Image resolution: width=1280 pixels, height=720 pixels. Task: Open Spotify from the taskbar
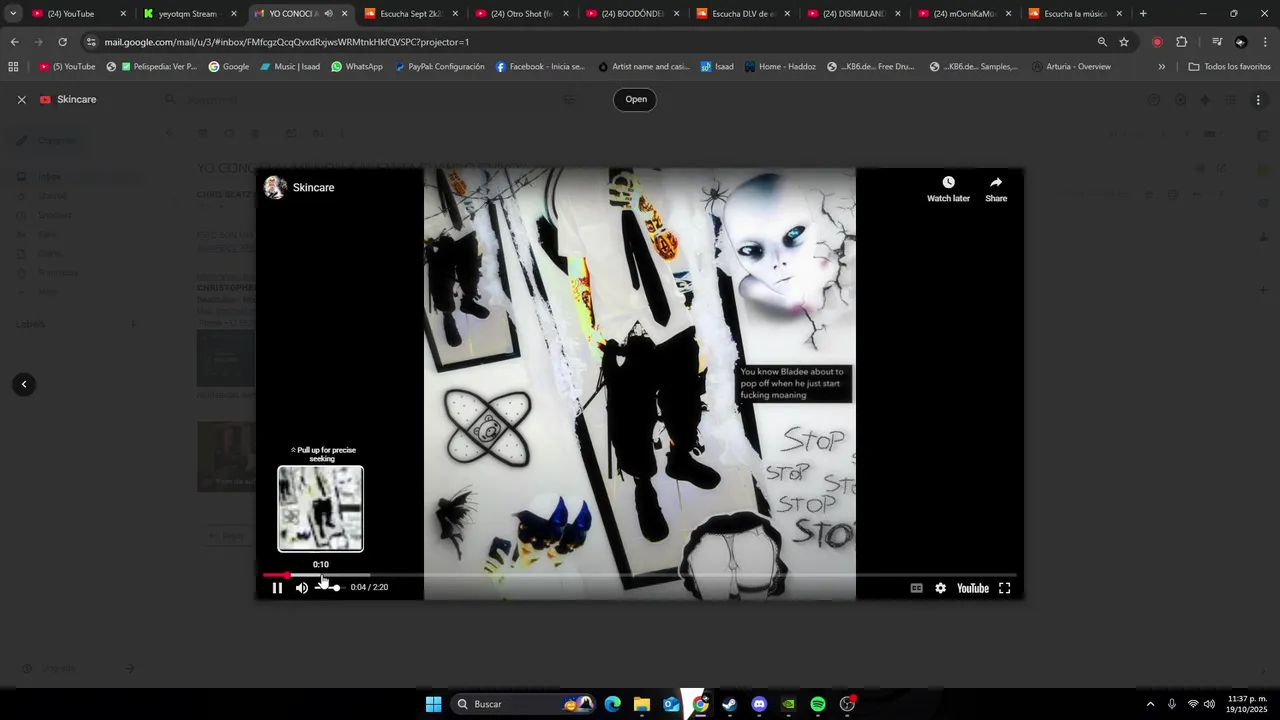[x=818, y=704]
